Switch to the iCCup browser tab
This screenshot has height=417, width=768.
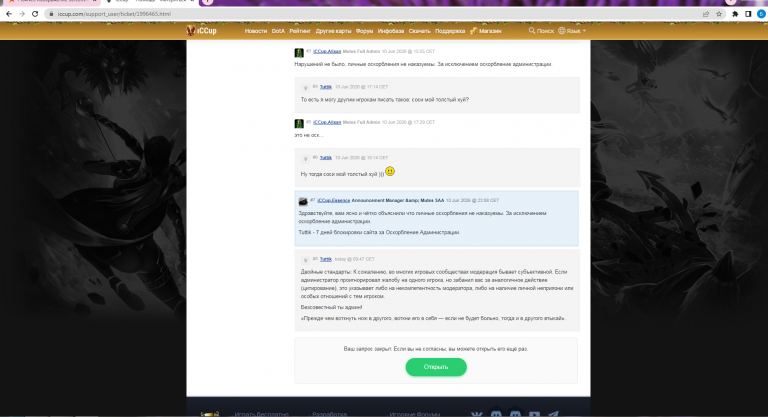[149, 2]
